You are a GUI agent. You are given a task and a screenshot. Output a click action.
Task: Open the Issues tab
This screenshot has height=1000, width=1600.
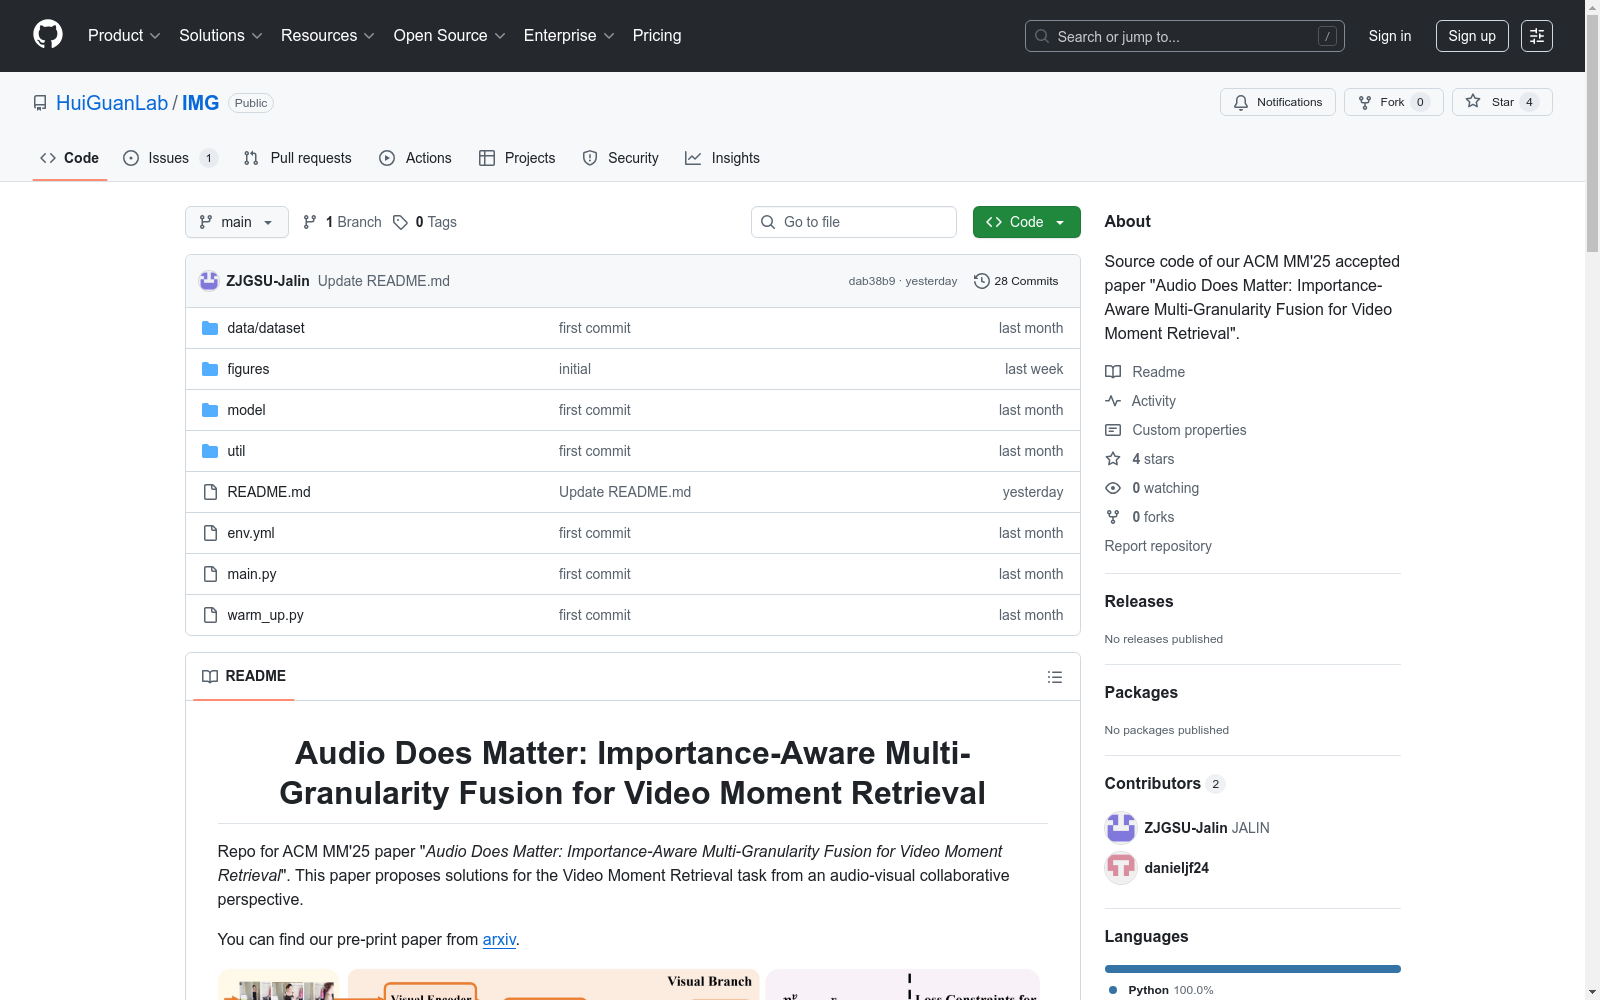[x=170, y=158]
